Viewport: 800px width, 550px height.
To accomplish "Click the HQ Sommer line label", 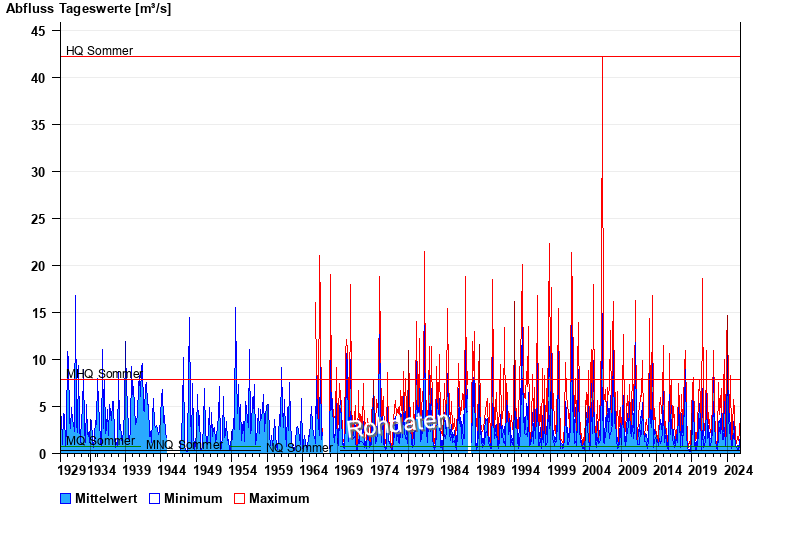I will coord(99,51).
